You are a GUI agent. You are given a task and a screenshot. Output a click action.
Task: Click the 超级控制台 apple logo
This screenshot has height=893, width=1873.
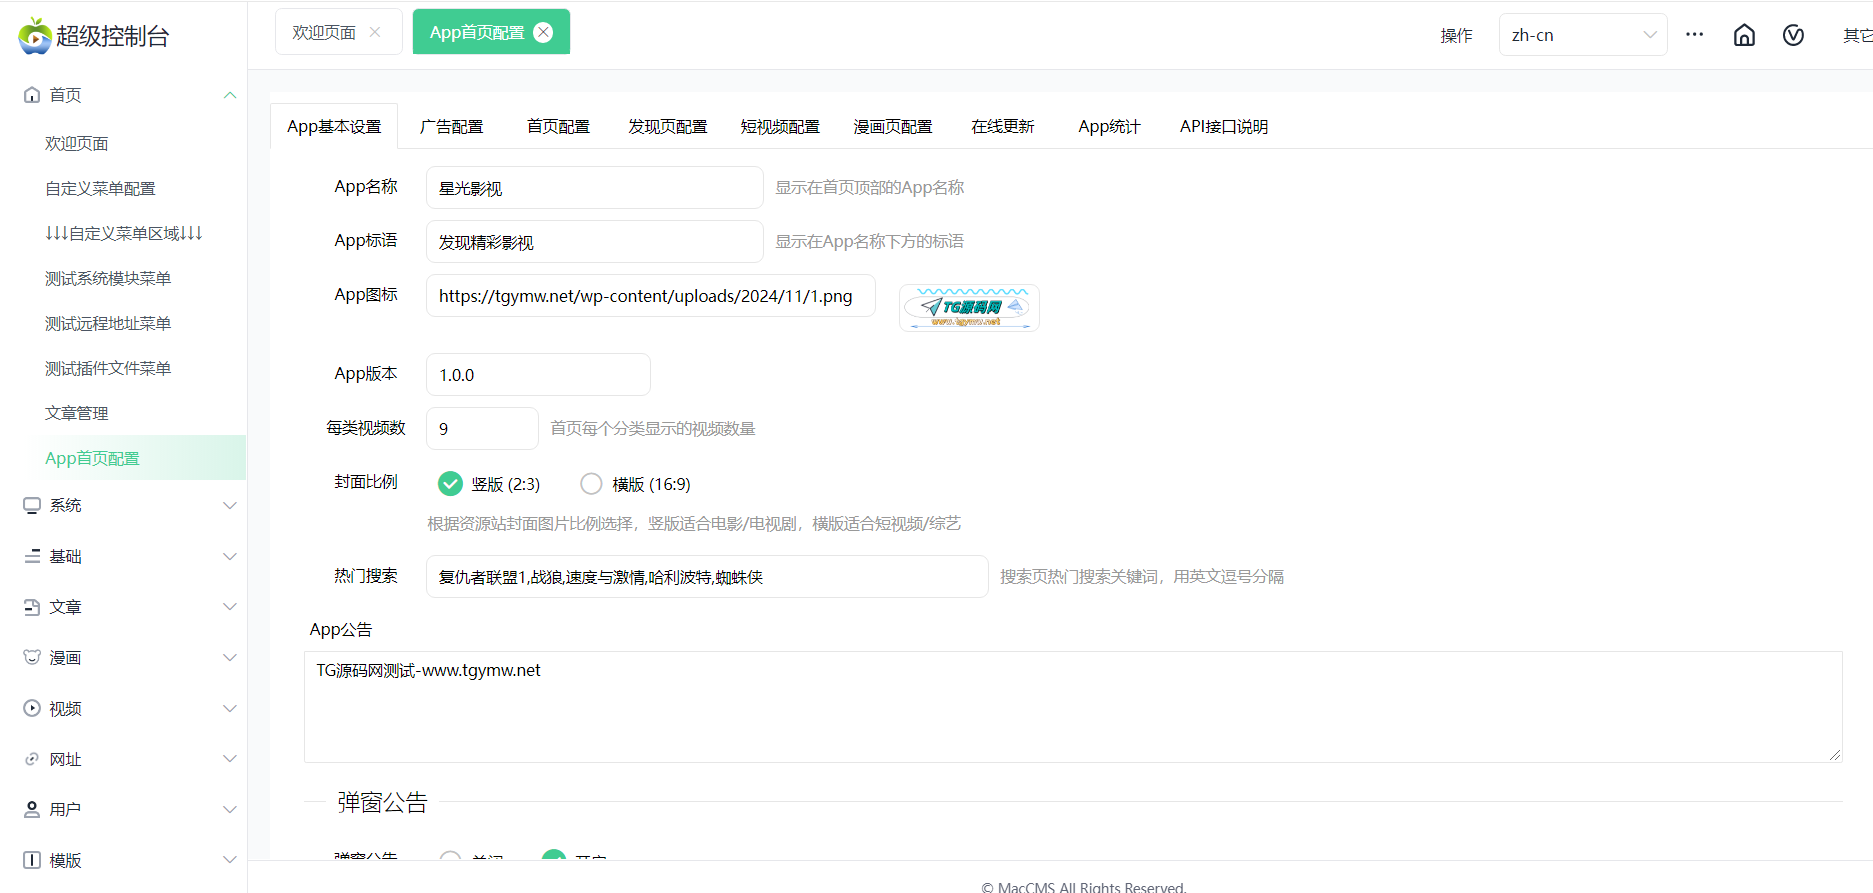(35, 36)
